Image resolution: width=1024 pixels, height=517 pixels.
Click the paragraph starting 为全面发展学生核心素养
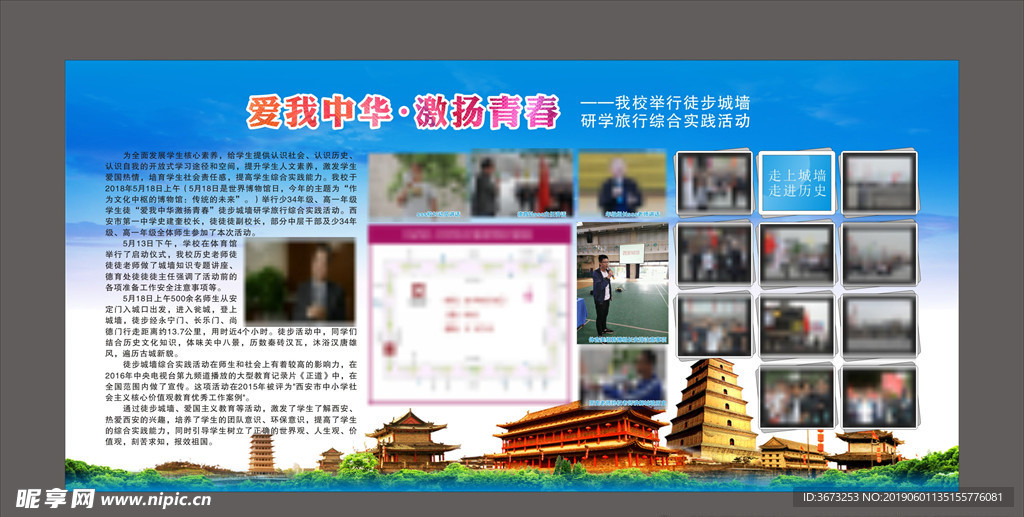[x=231, y=195]
